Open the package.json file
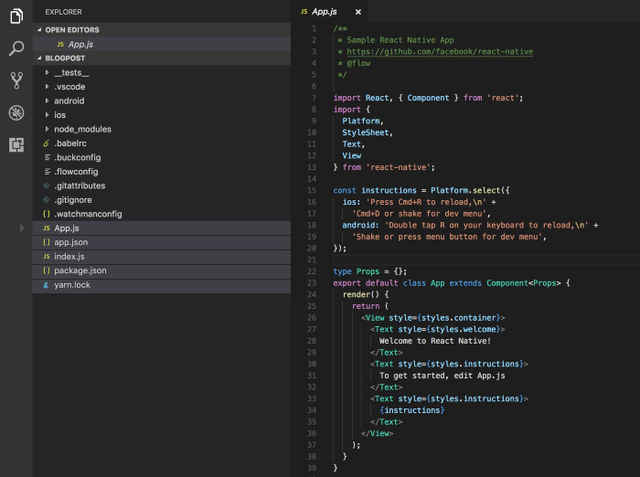The image size is (640, 477). 162,271
